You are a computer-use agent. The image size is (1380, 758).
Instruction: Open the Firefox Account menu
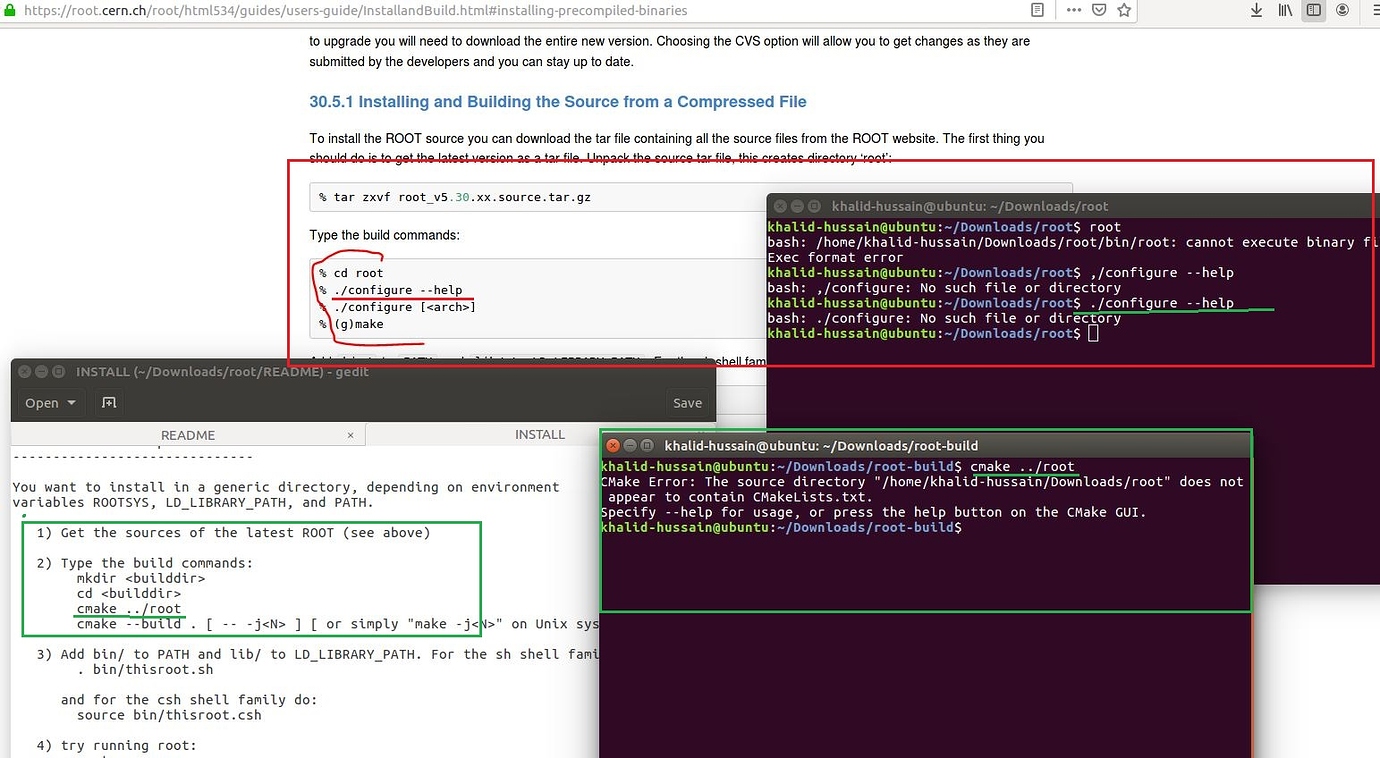click(x=1342, y=10)
